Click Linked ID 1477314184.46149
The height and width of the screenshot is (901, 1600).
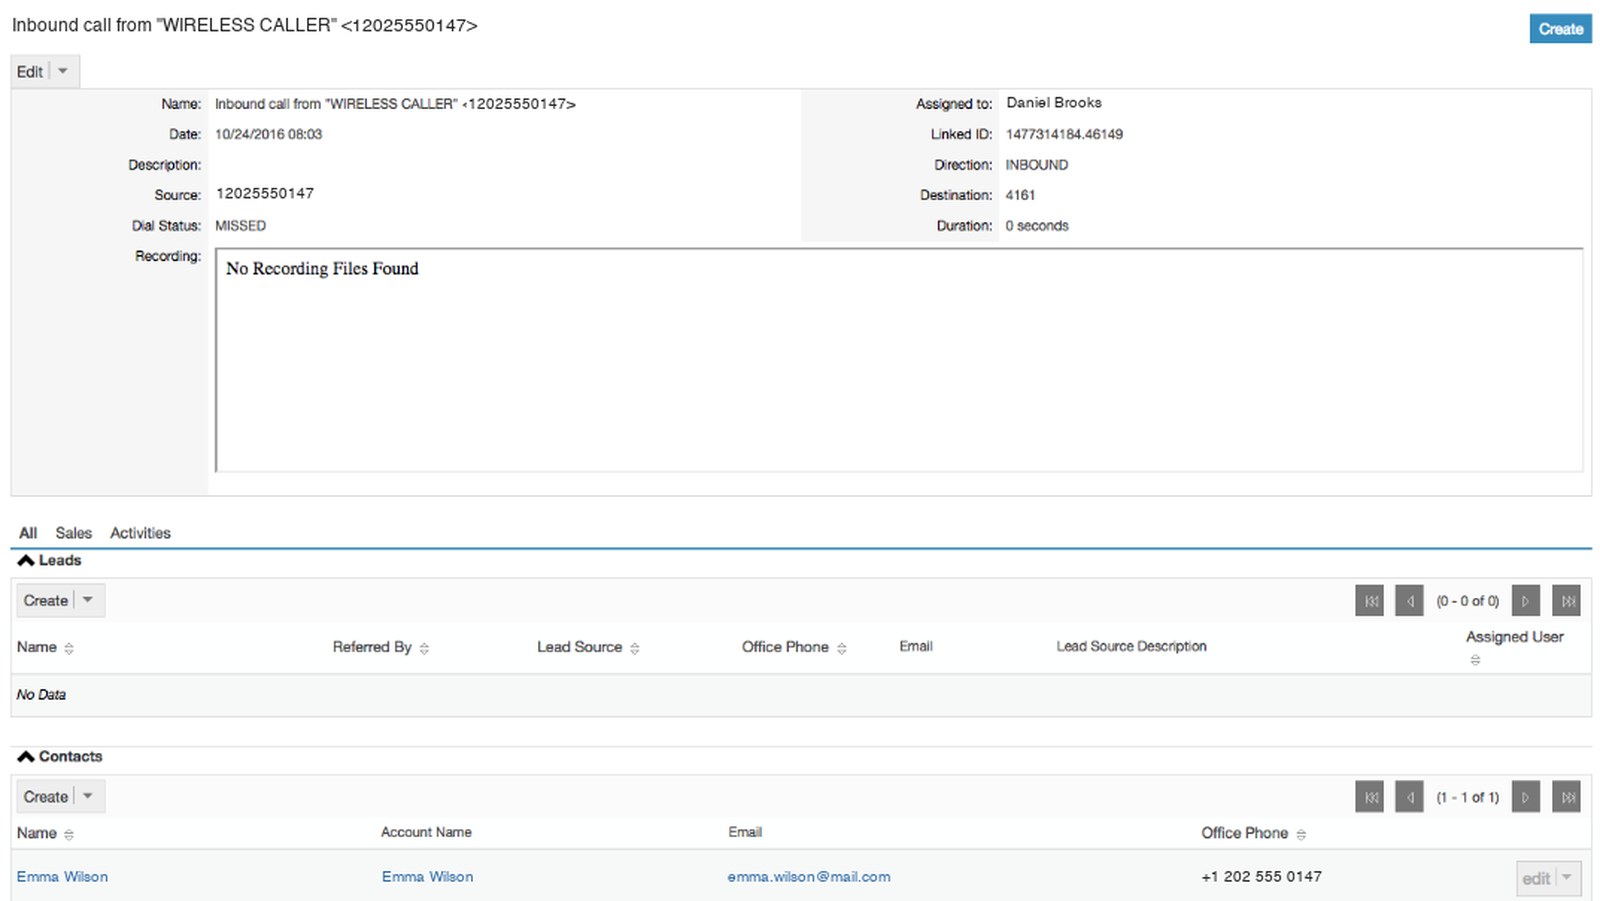pyautogui.click(x=1064, y=134)
